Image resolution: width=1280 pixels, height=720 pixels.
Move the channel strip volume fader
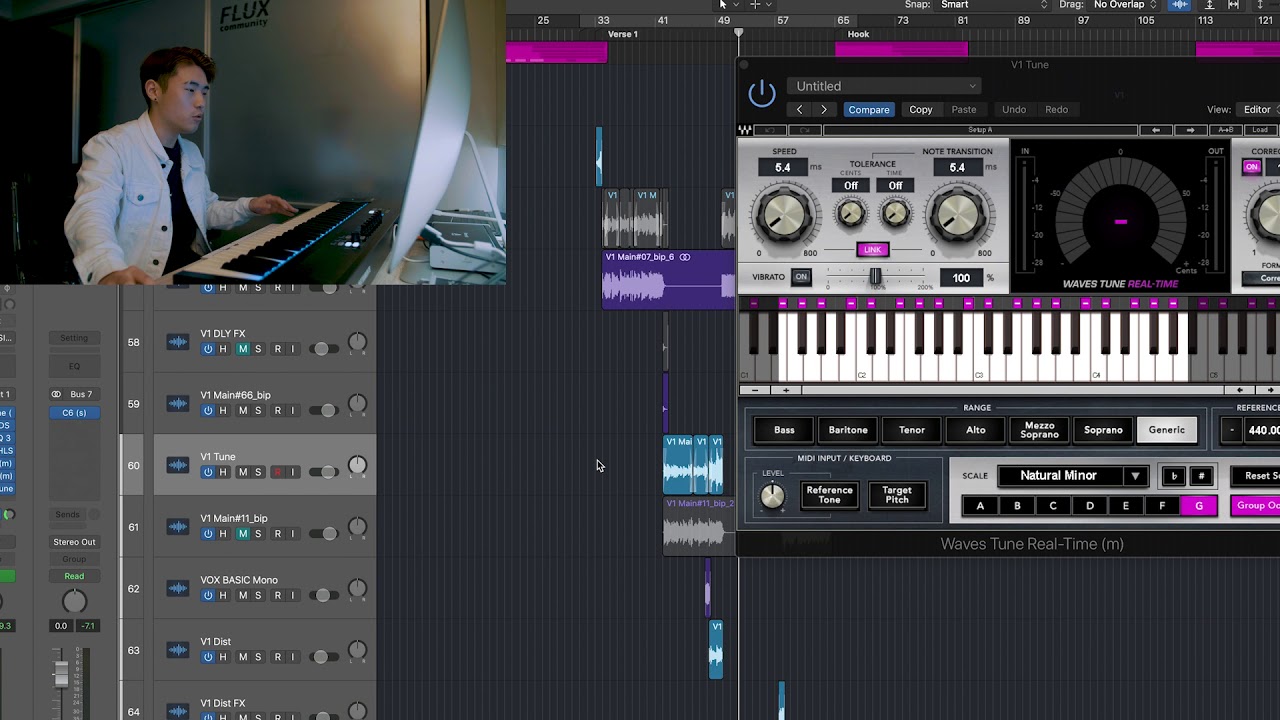click(x=61, y=675)
